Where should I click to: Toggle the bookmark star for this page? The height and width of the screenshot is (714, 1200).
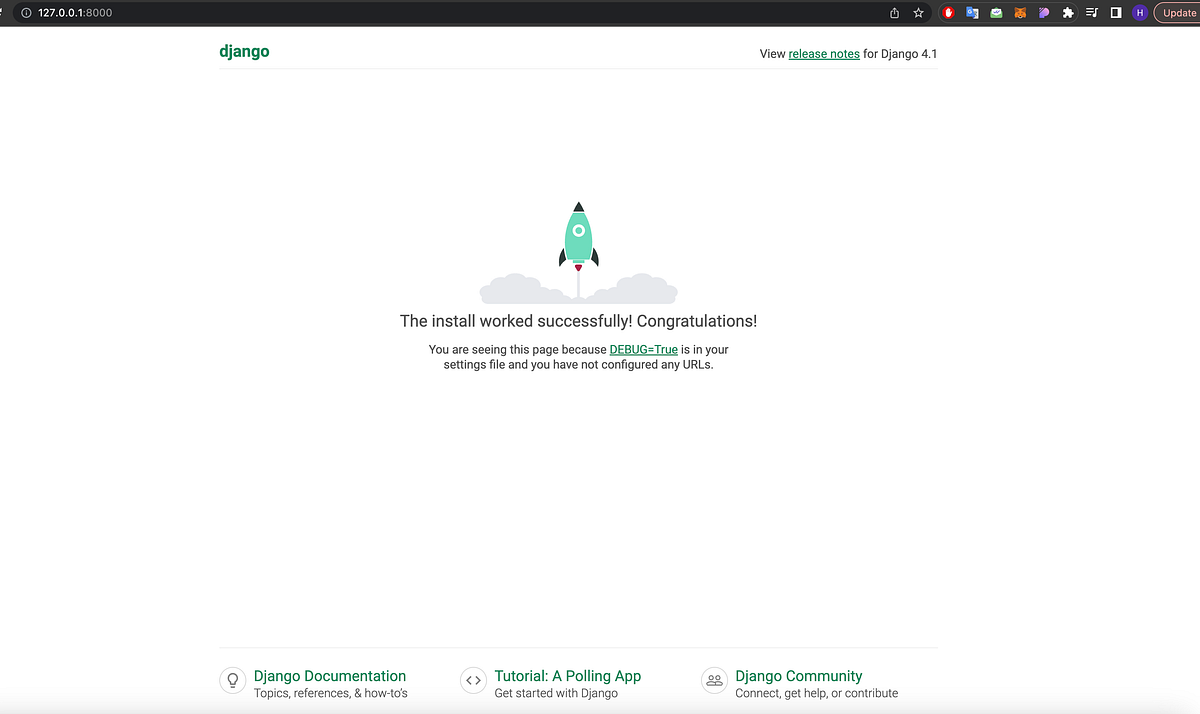tap(918, 13)
